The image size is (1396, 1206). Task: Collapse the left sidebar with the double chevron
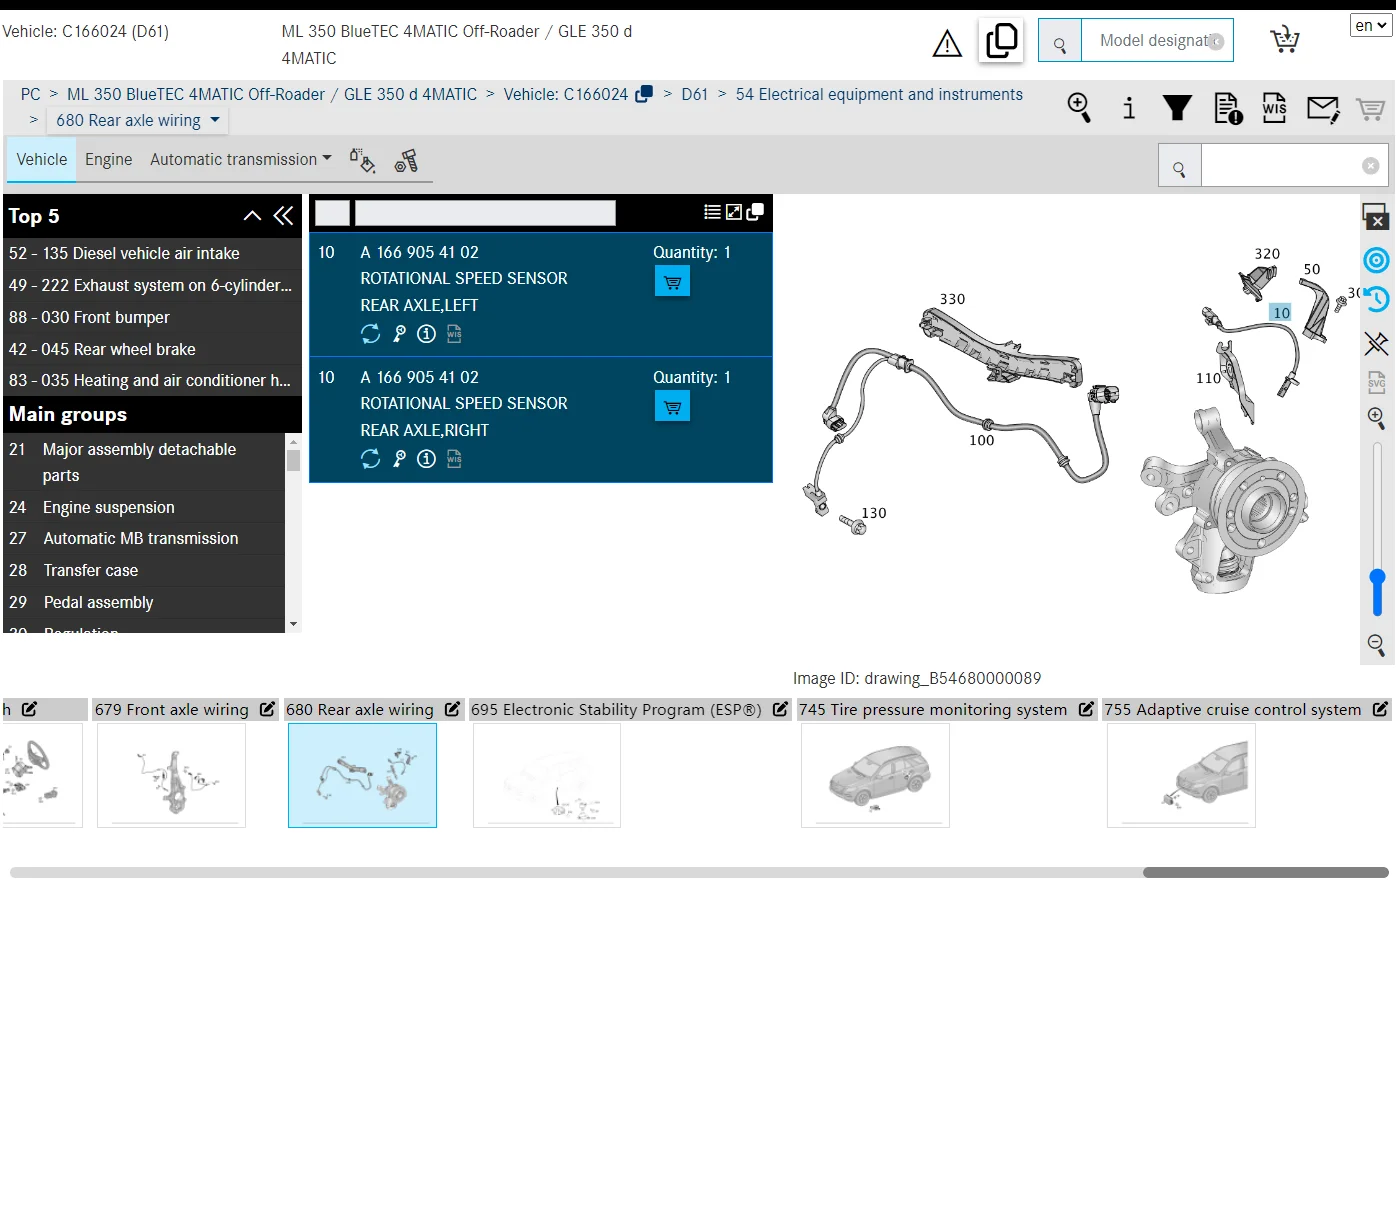(284, 216)
